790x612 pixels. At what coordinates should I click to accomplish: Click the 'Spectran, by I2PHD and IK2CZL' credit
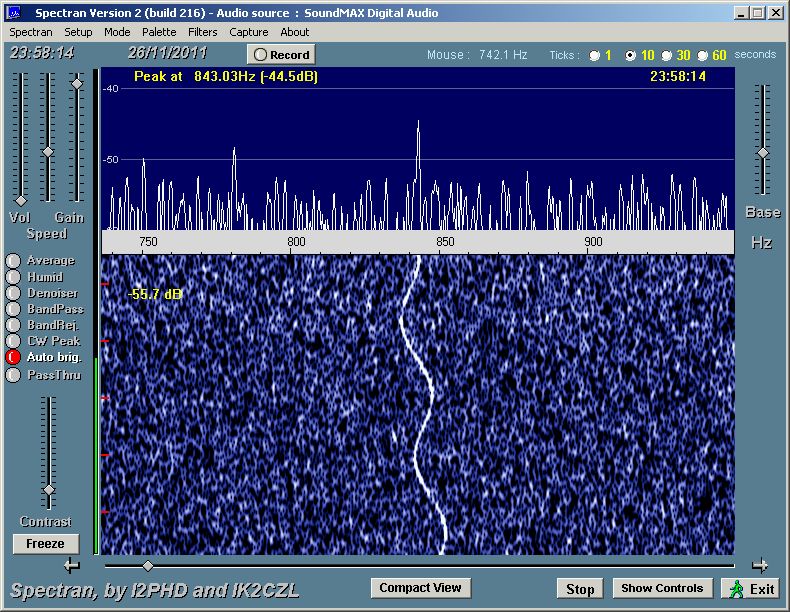point(154,590)
